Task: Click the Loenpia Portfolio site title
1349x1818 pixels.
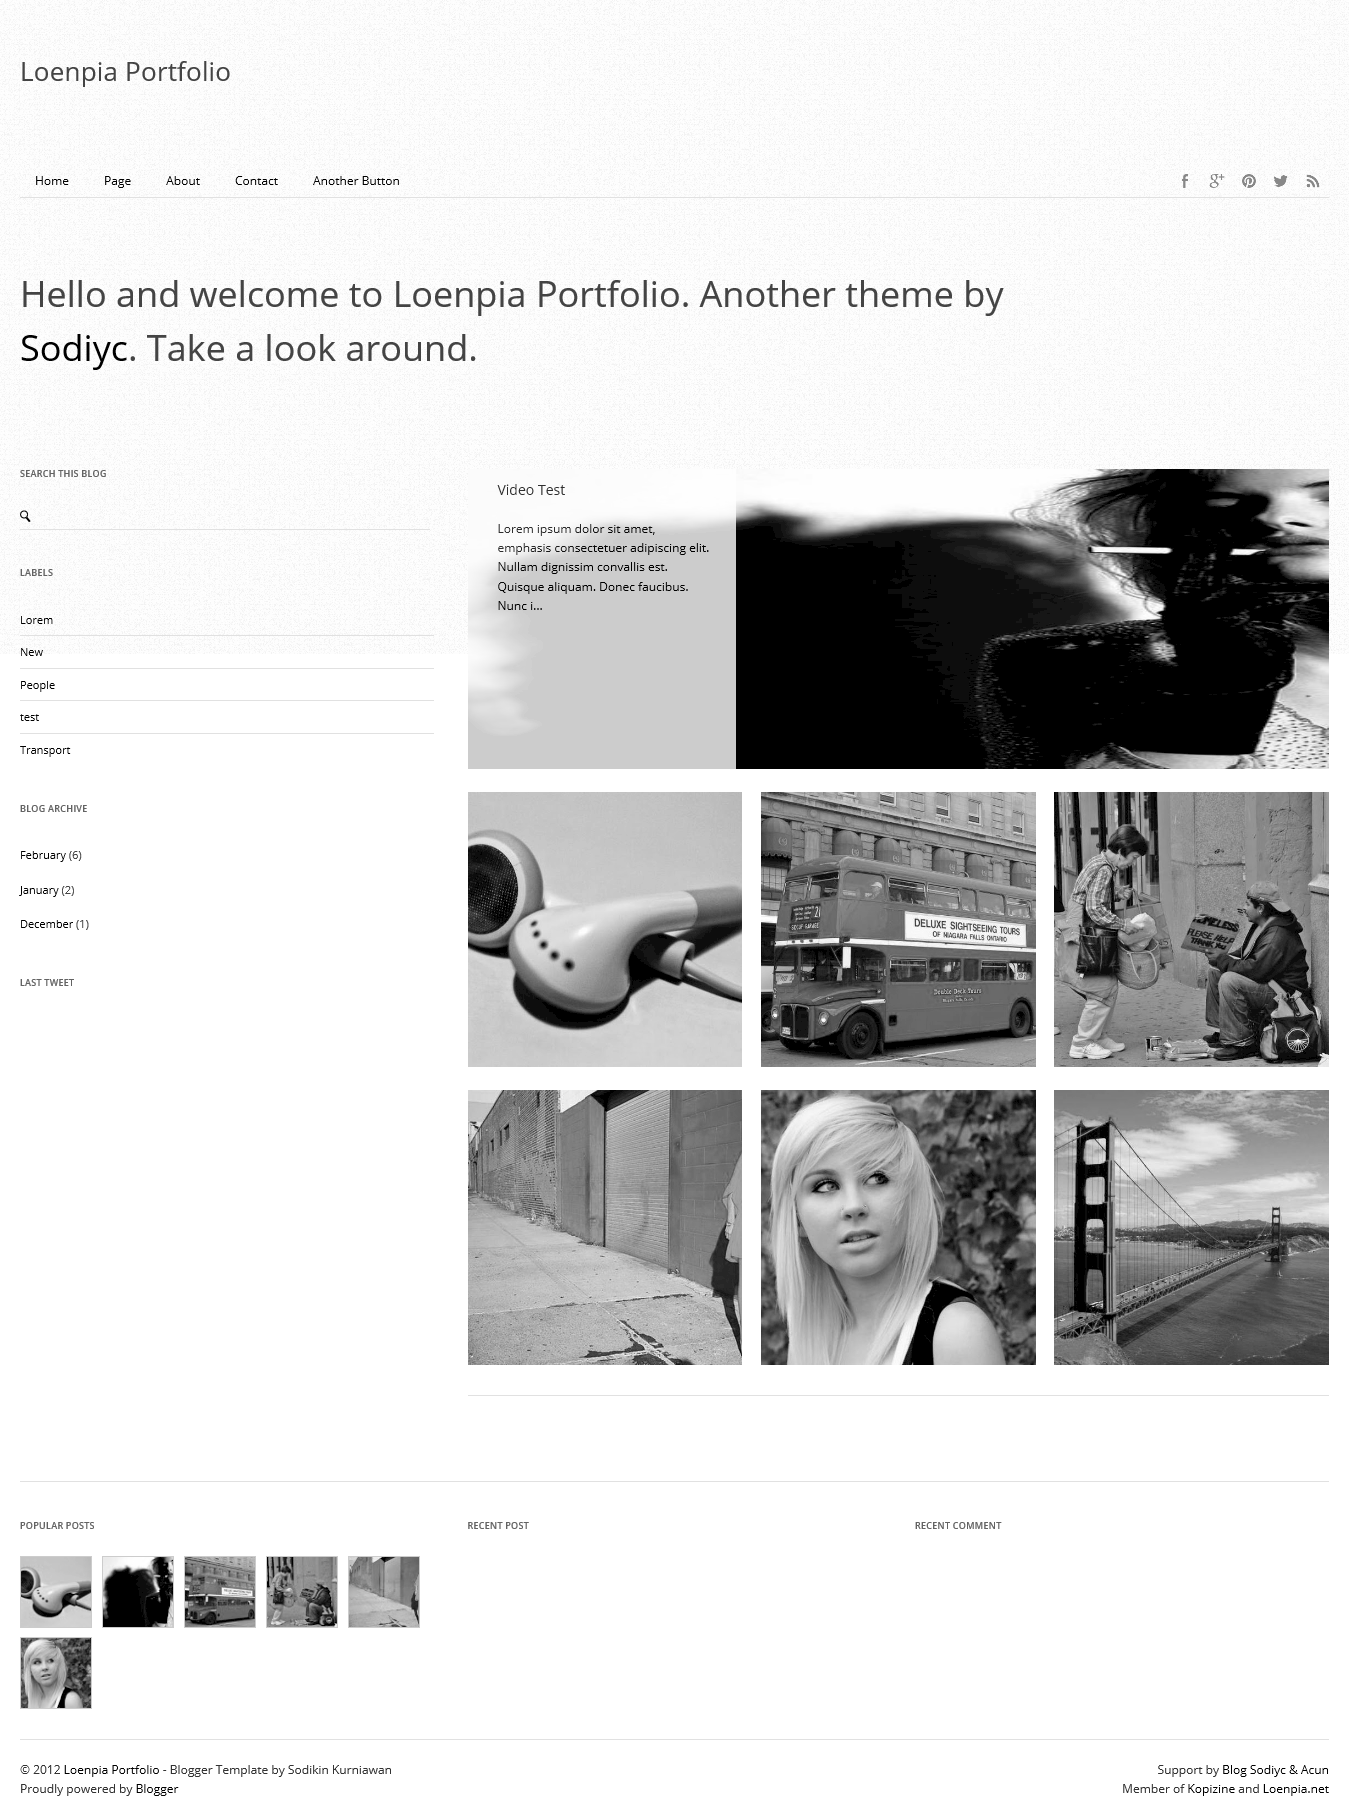Action: [125, 72]
